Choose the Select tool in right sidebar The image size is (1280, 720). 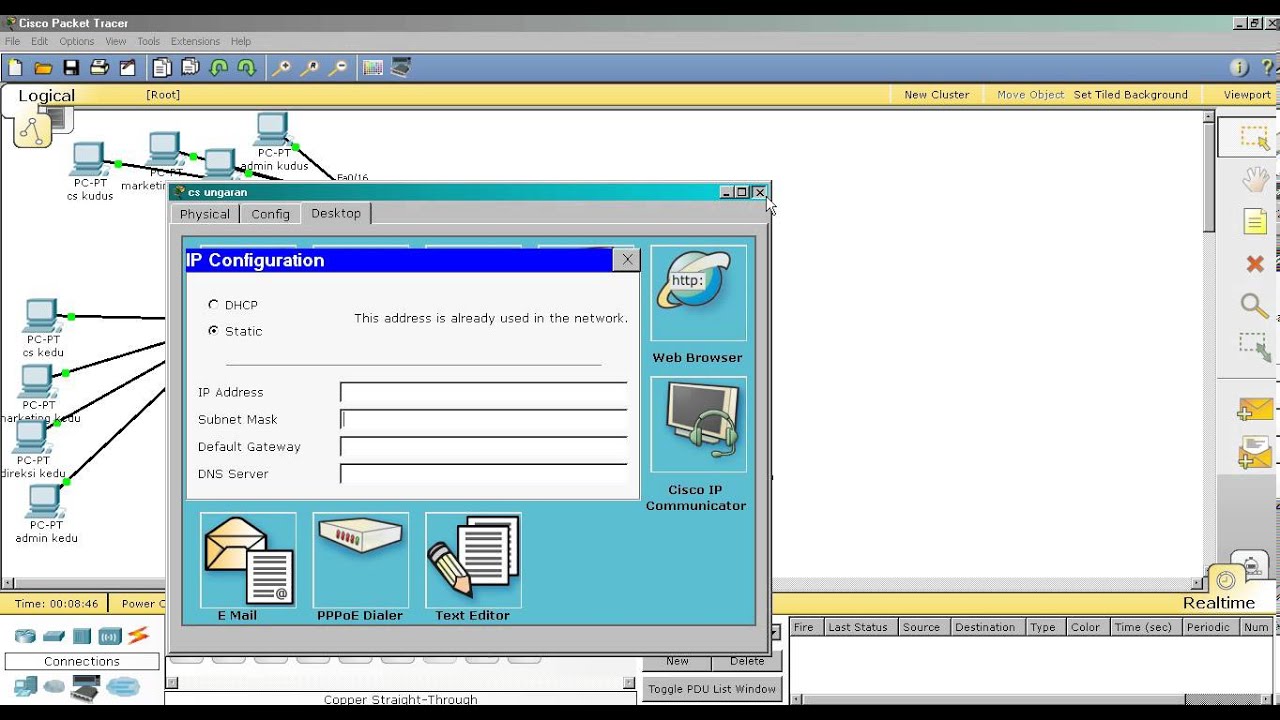point(1255,138)
